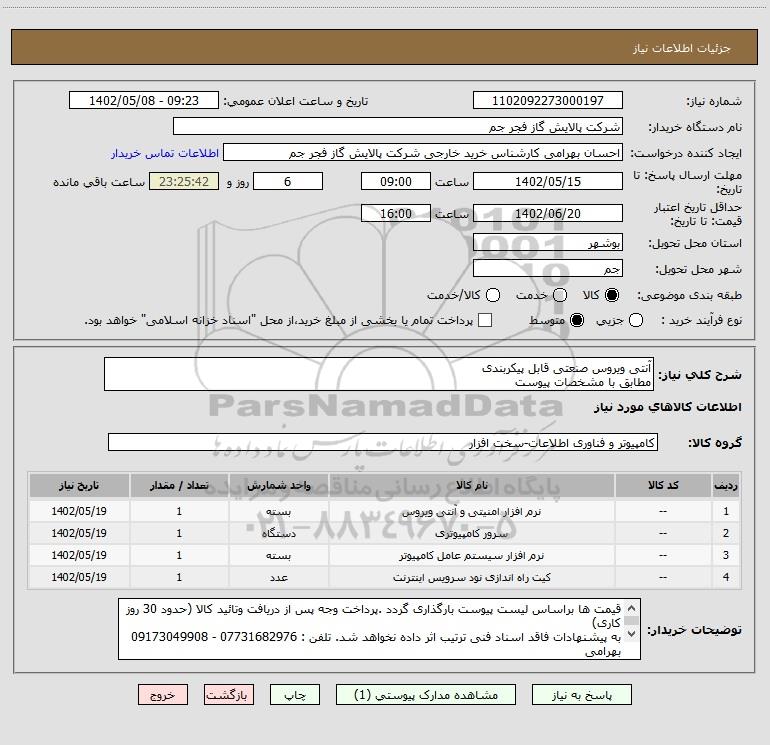This screenshot has height=745, width=770.
Task: Click the ردیف column header
Action: coord(726,485)
